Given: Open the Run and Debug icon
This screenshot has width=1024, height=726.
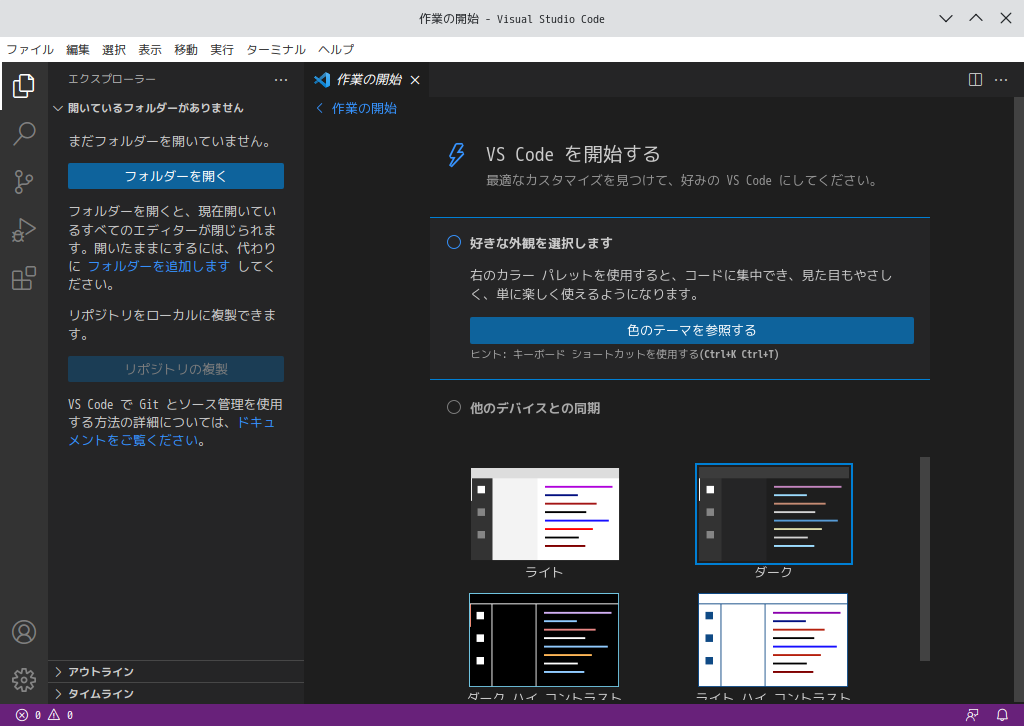Looking at the screenshot, I should point(24,230).
